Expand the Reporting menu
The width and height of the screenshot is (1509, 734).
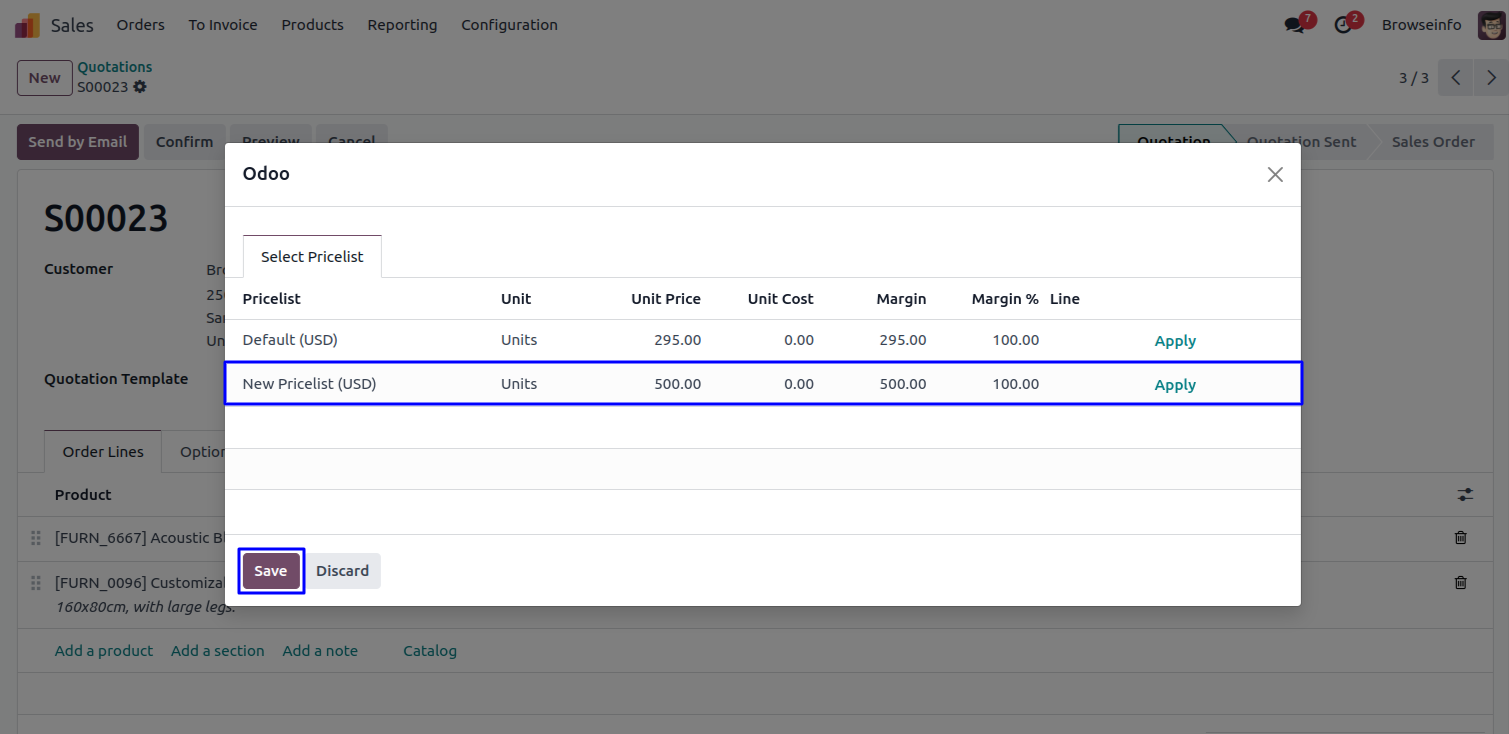click(402, 25)
